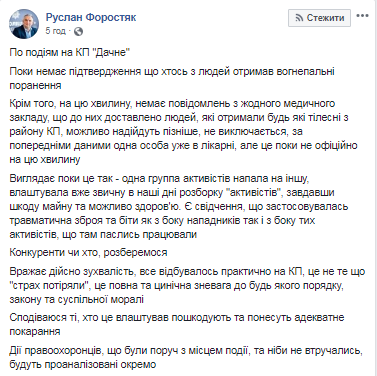Click the feed icon inside Стежити button

299,18
